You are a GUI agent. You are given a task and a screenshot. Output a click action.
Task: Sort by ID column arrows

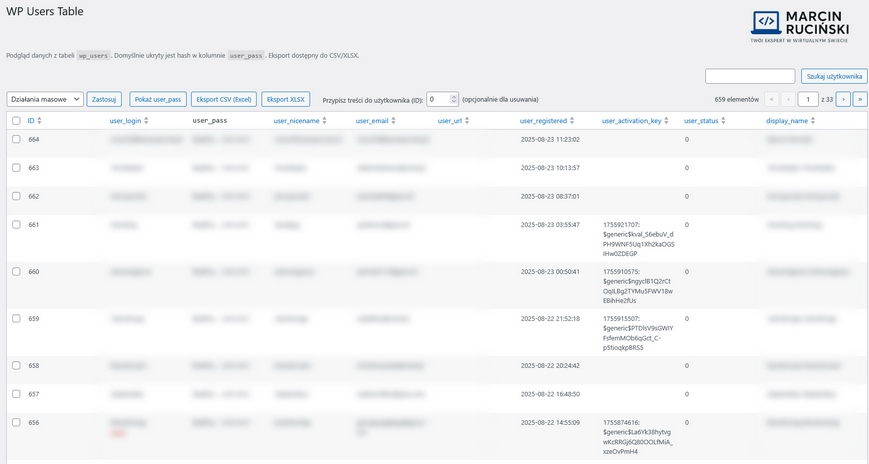[x=39, y=120]
